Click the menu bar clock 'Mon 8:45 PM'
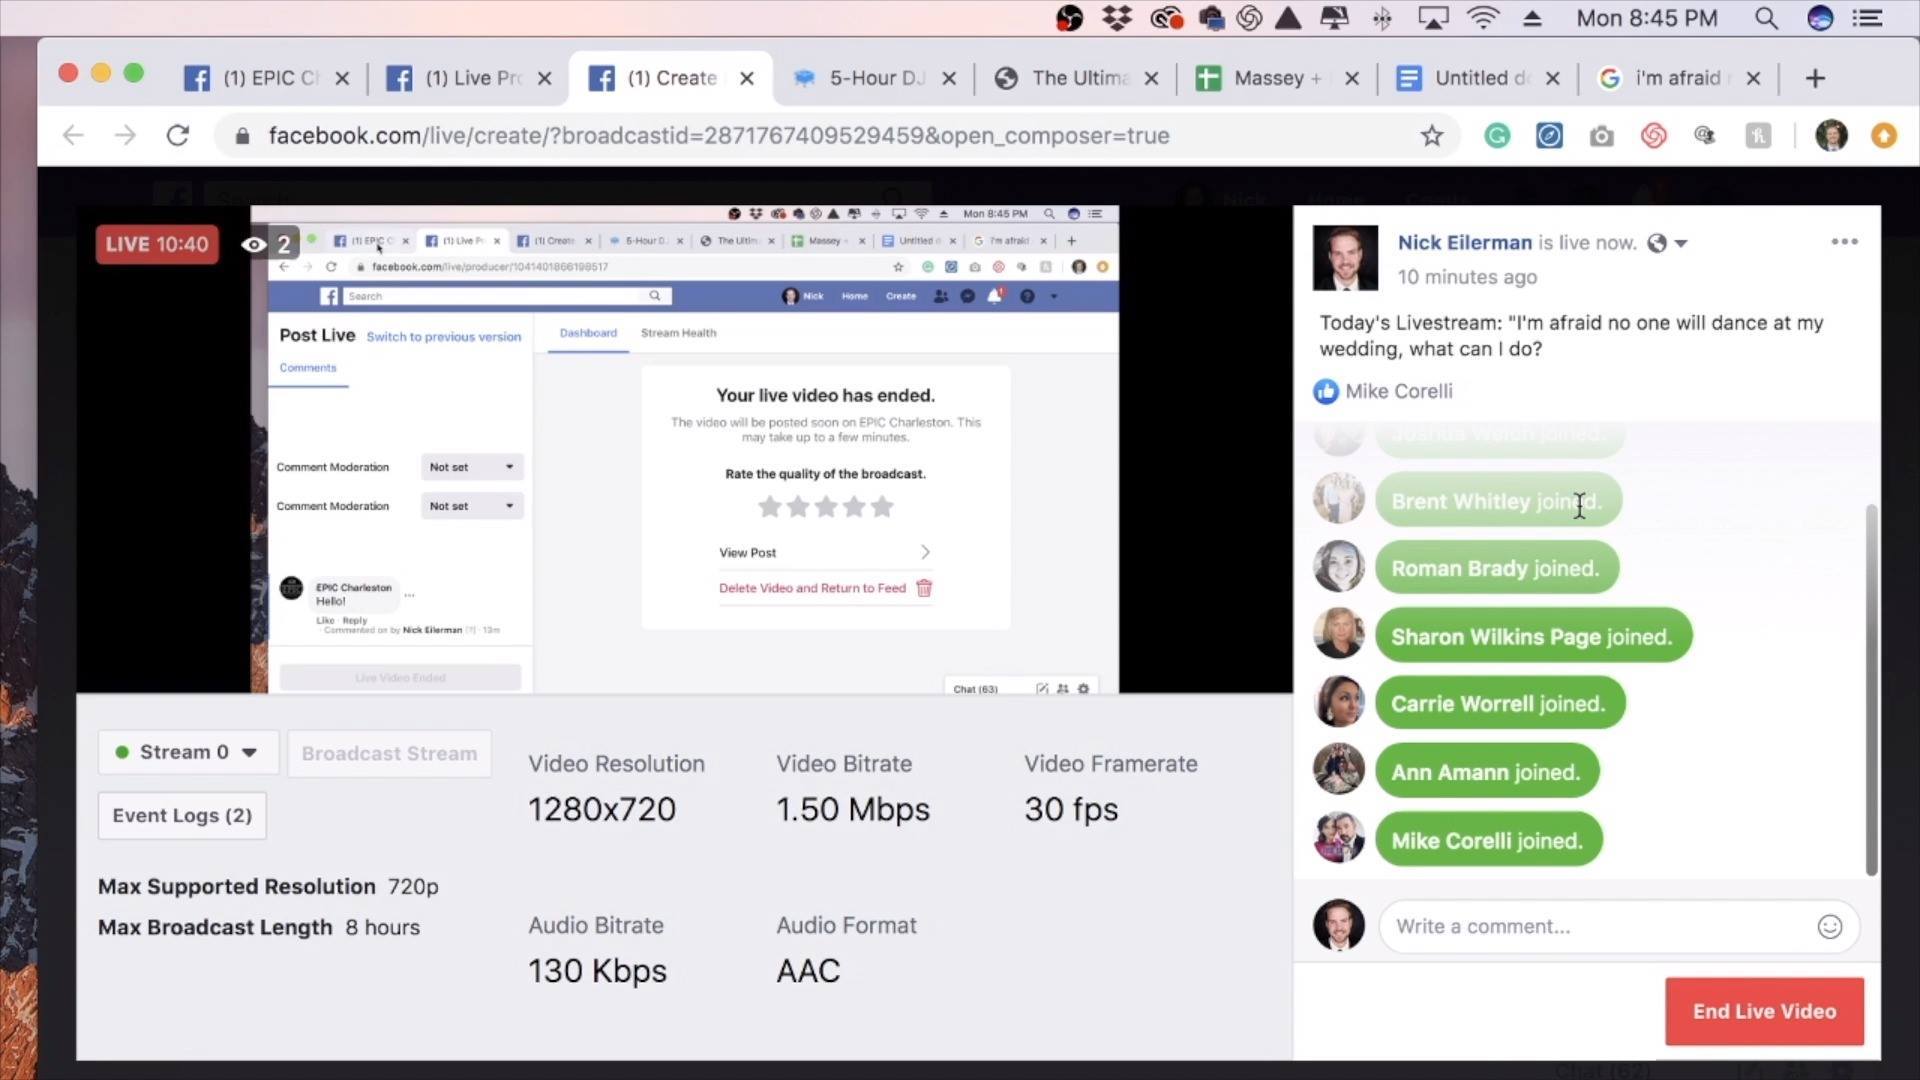 tap(1647, 18)
